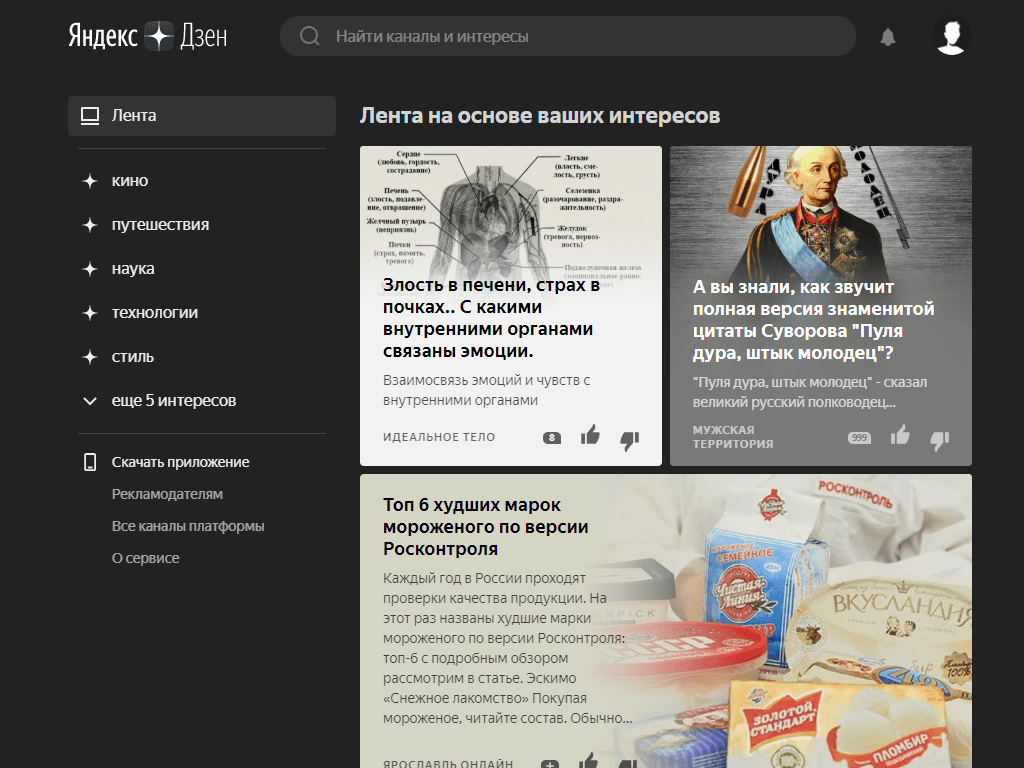Viewport: 1024px width, 768px height.
Task: Open 'Все каналы платформы' link
Action: pos(188,526)
